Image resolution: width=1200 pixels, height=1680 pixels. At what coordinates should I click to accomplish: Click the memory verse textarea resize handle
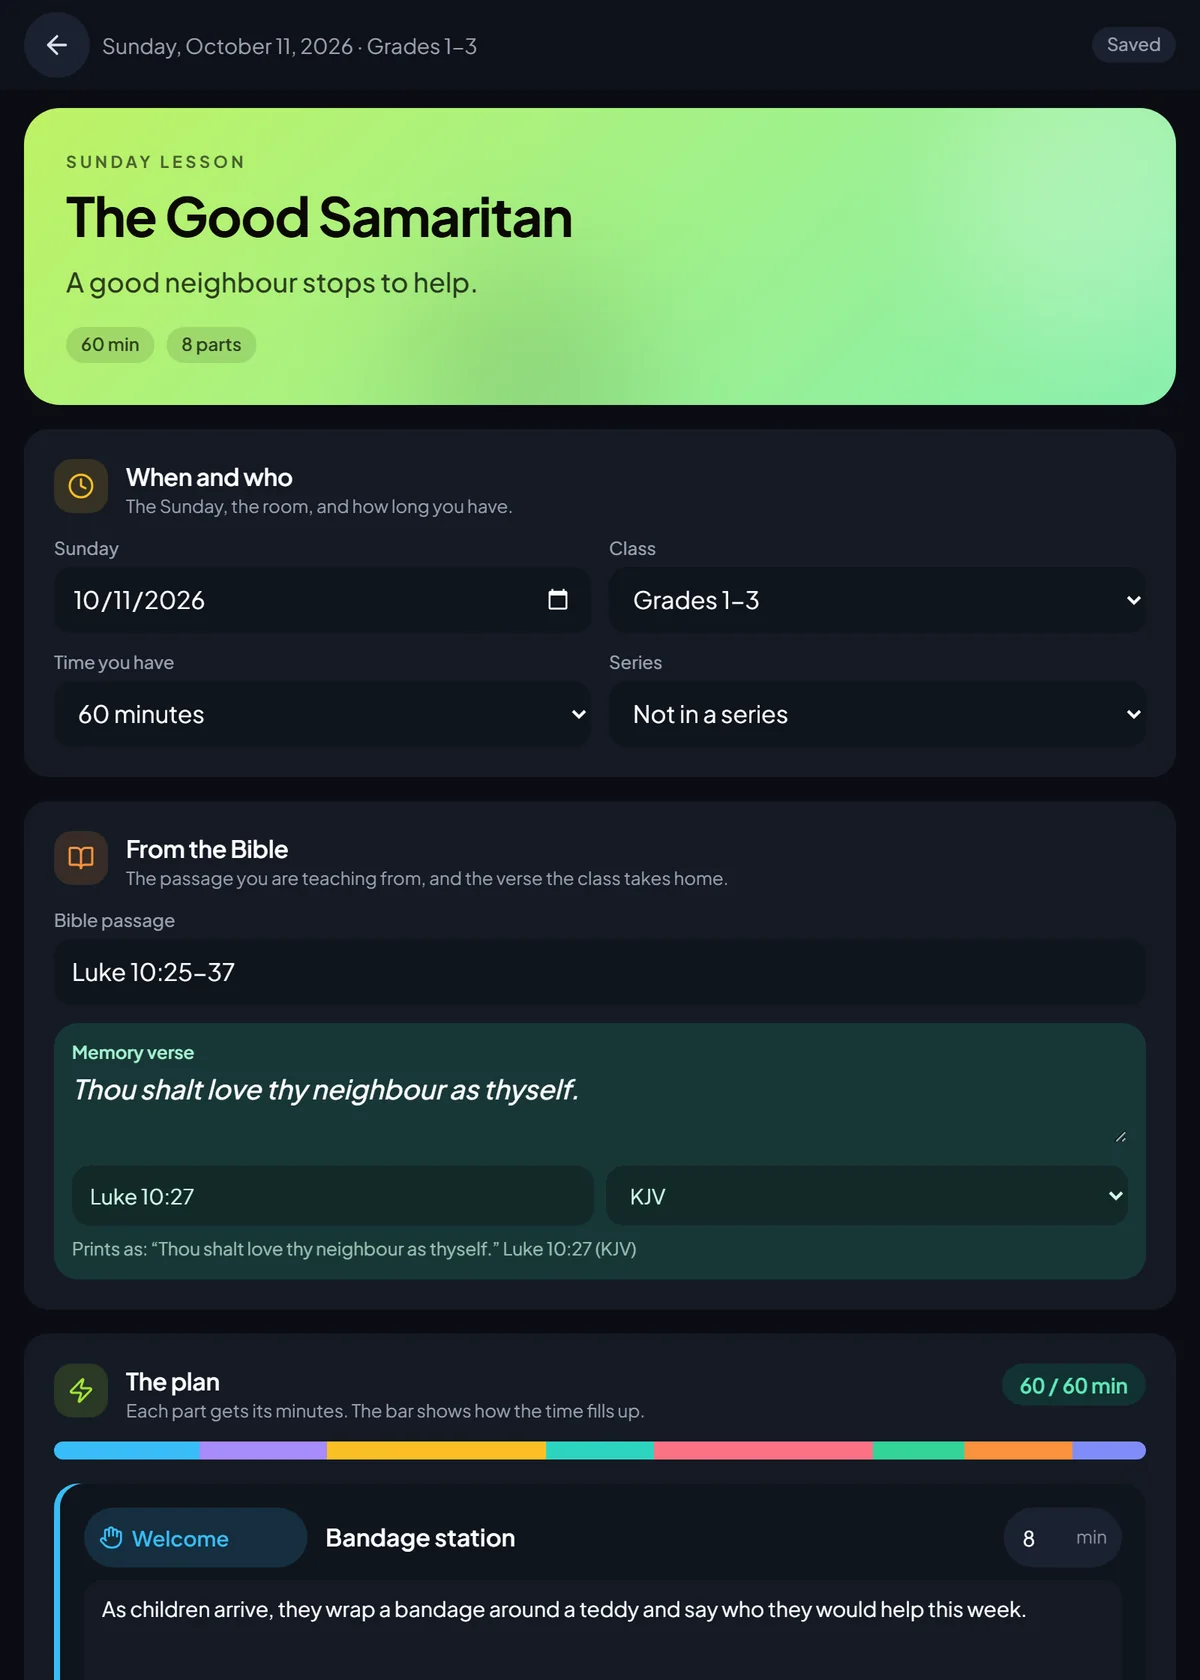point(1120,1136)
